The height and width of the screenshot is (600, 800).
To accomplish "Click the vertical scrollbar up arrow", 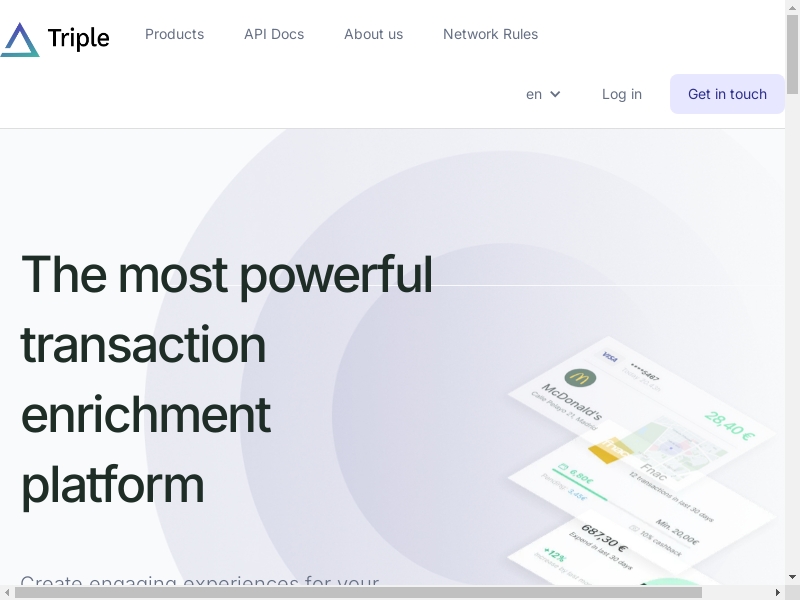I will click(793, 7).
